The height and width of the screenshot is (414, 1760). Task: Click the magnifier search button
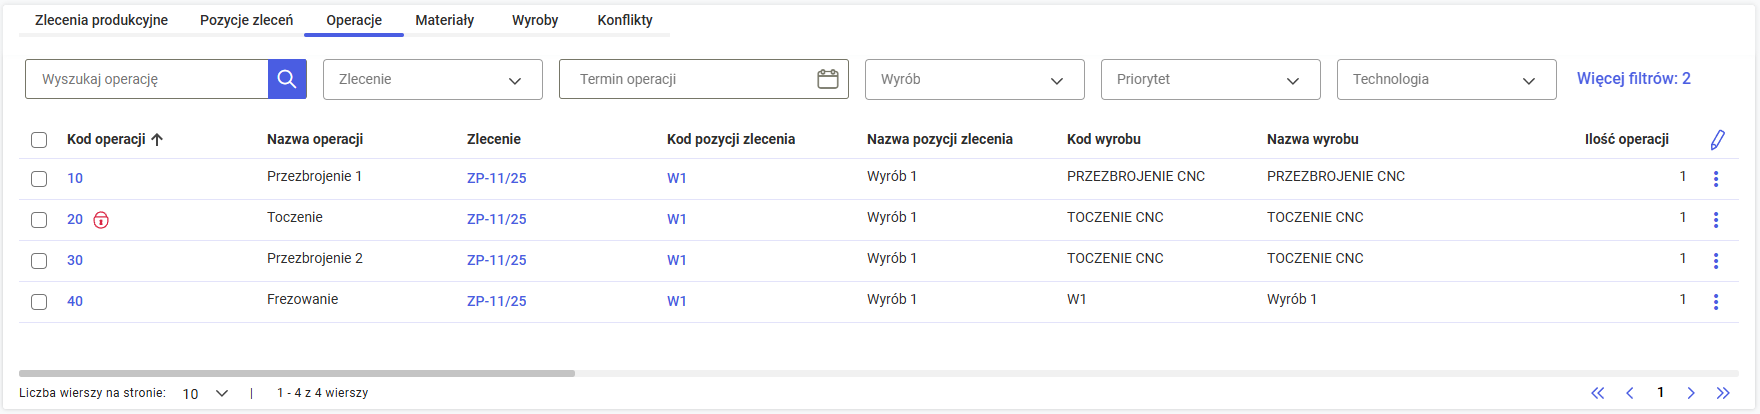(287, 79)
